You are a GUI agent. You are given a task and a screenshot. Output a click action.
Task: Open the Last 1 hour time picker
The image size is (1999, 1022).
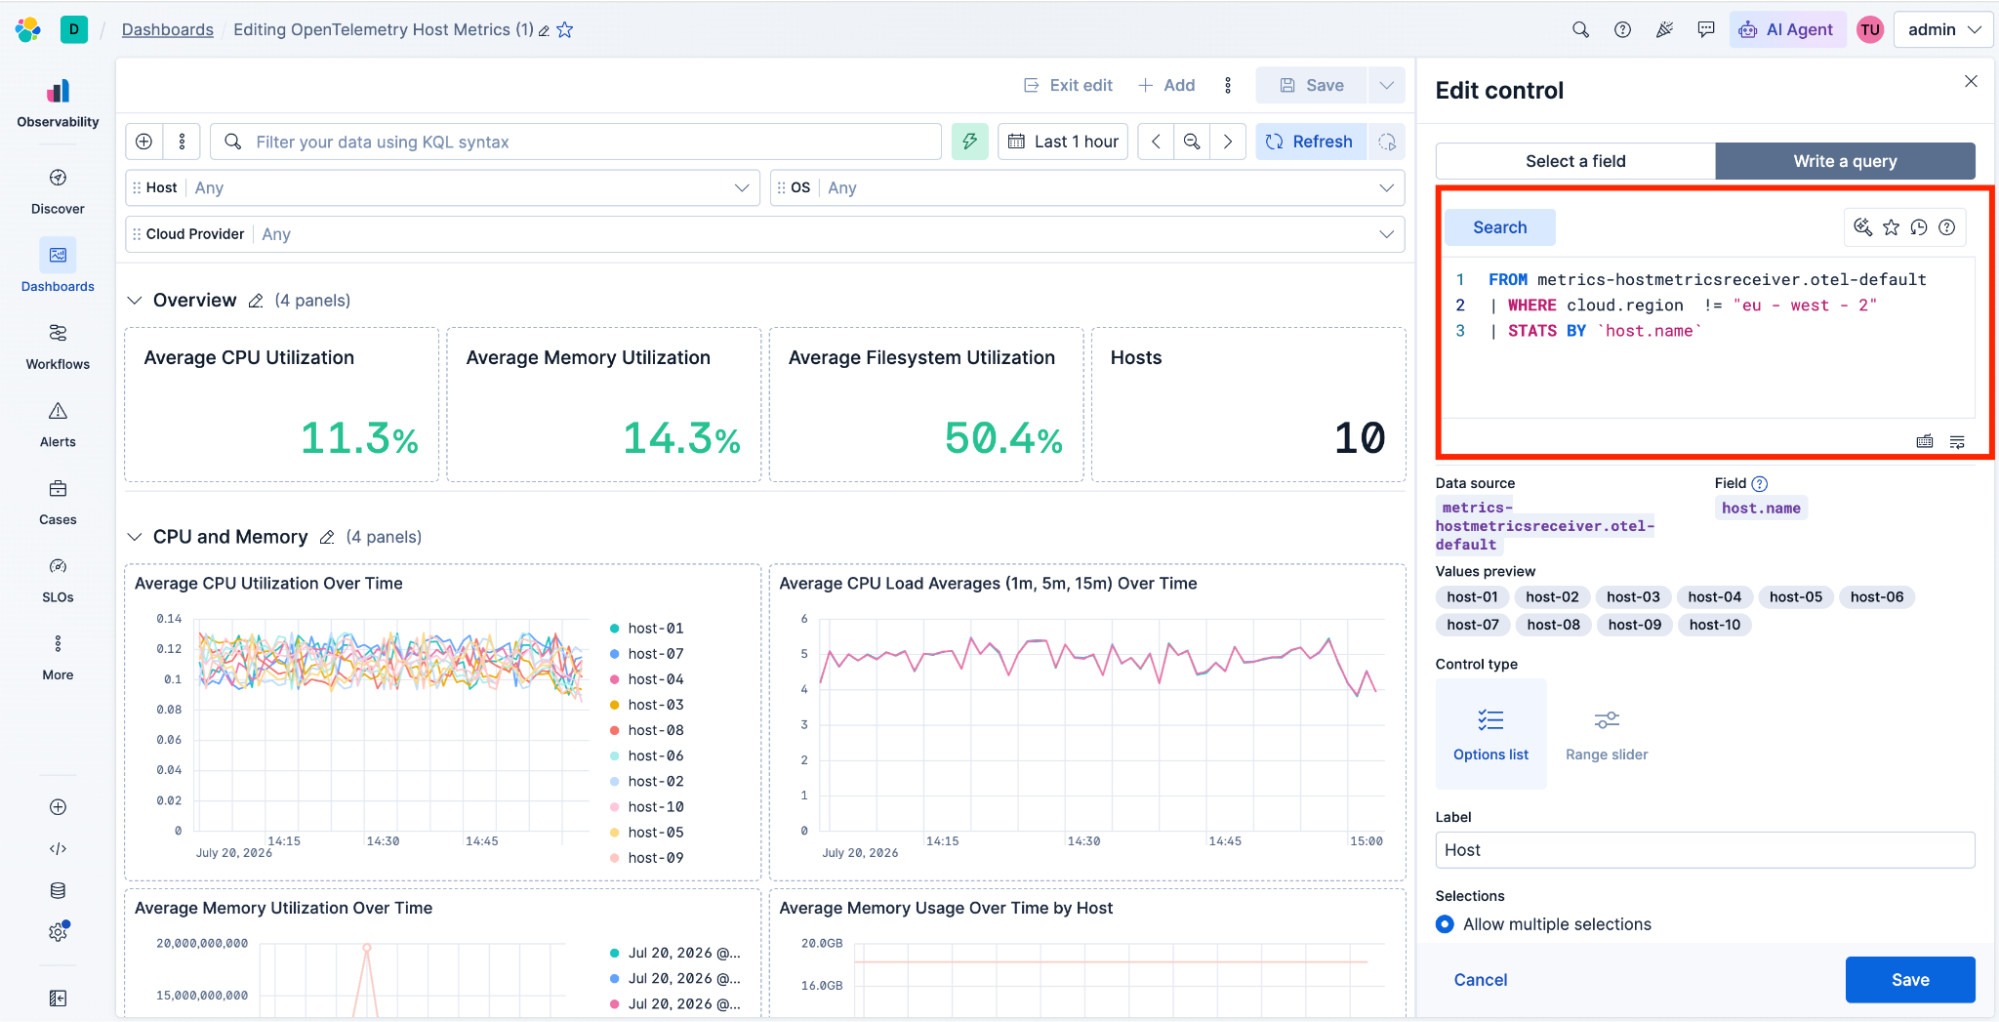[x=1063, y=142]
